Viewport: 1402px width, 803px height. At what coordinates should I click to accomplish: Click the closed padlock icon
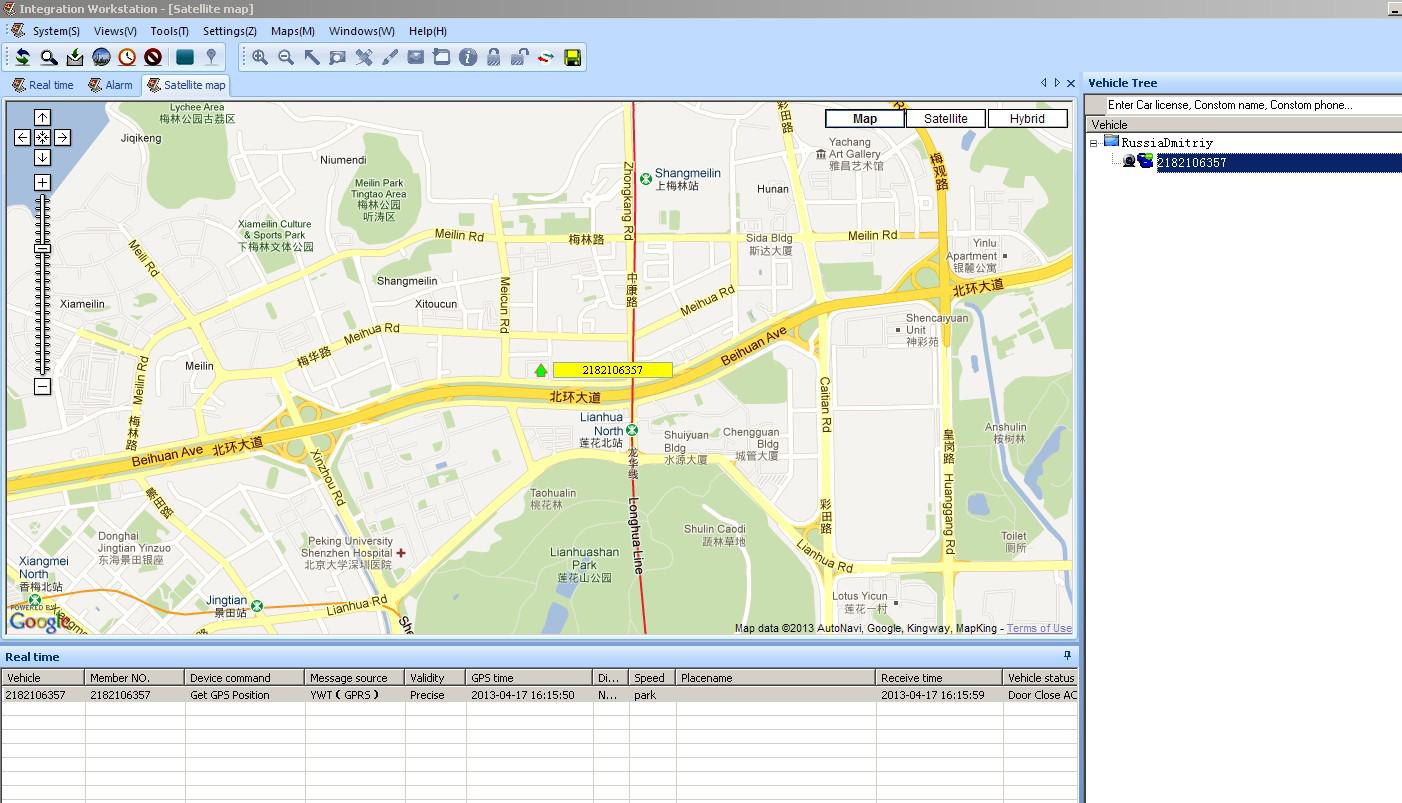pyautogui.click(x=494, y=57)
